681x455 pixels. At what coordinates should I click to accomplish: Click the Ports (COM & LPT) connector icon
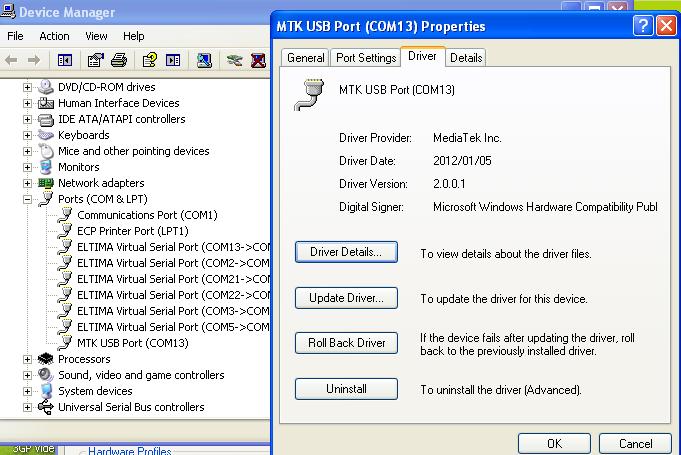click(46, 199)
